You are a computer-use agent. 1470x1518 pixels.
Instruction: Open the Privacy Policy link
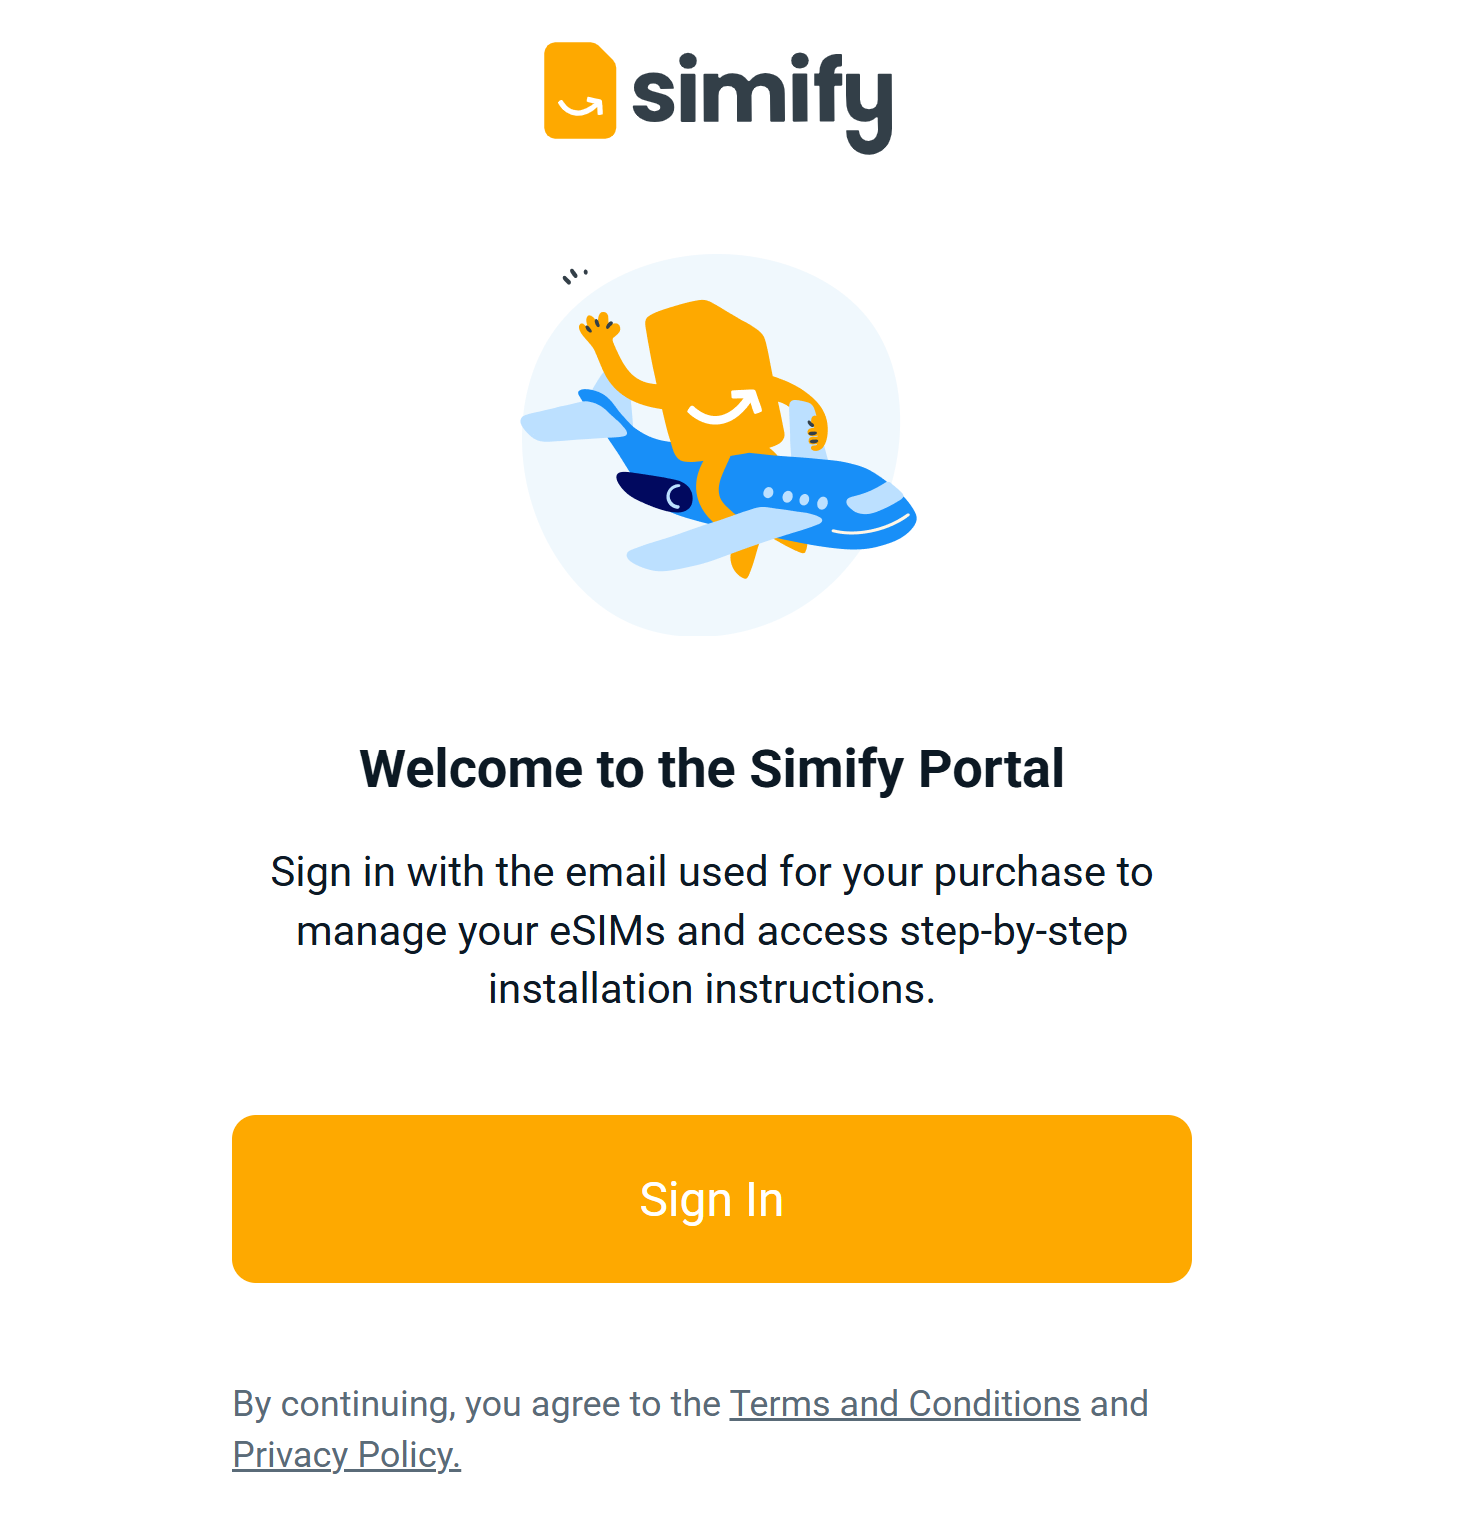tap(346, 1455)
